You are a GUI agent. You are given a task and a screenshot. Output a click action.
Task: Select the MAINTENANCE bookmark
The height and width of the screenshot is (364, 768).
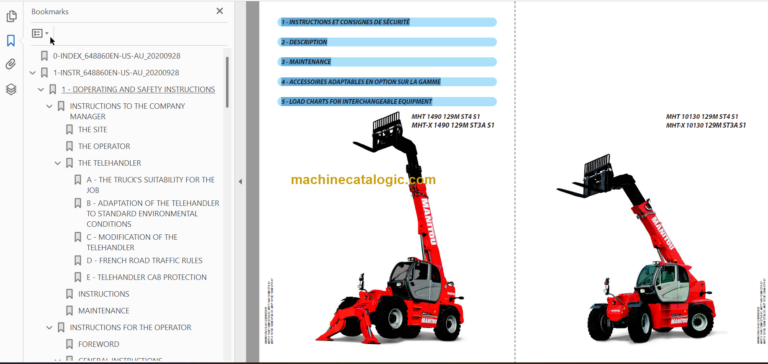point(104,311)
